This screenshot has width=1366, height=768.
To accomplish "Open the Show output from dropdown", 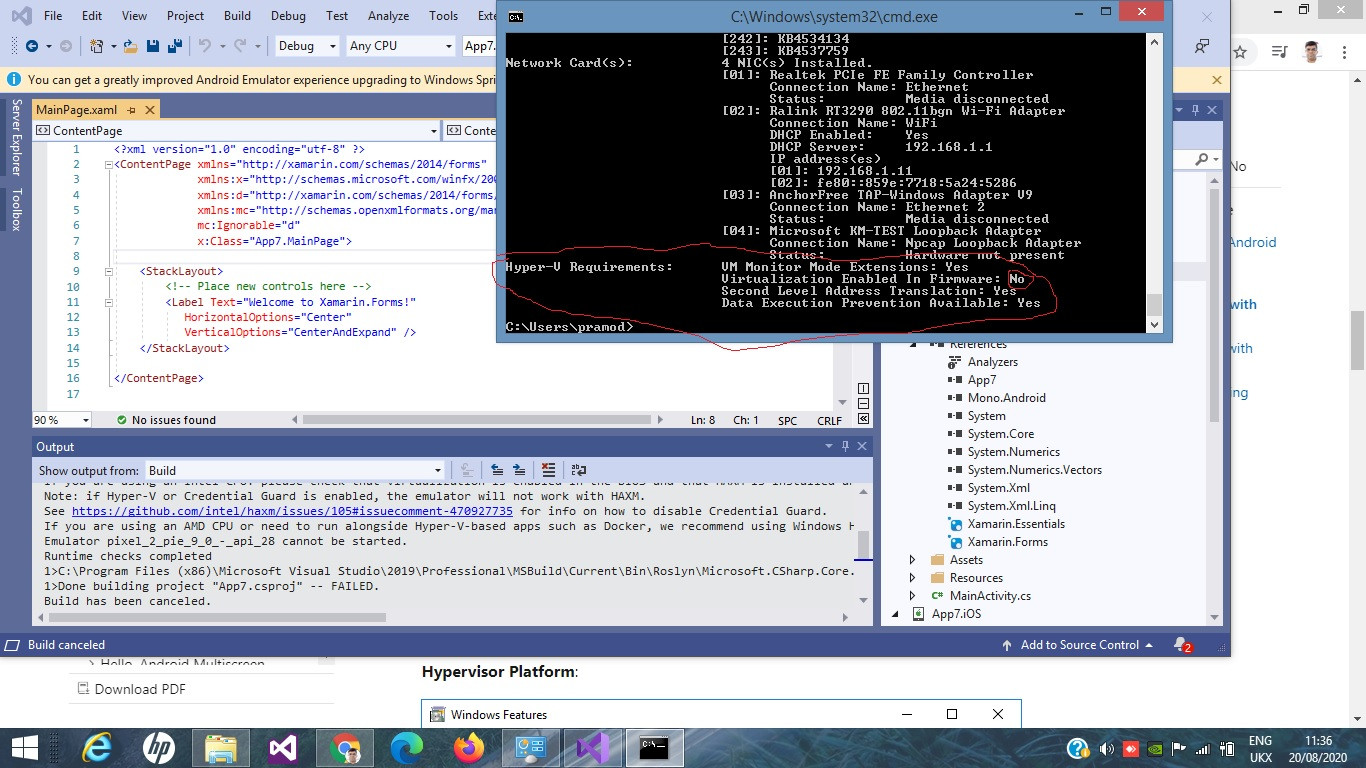I will click(x=294, y=470).
